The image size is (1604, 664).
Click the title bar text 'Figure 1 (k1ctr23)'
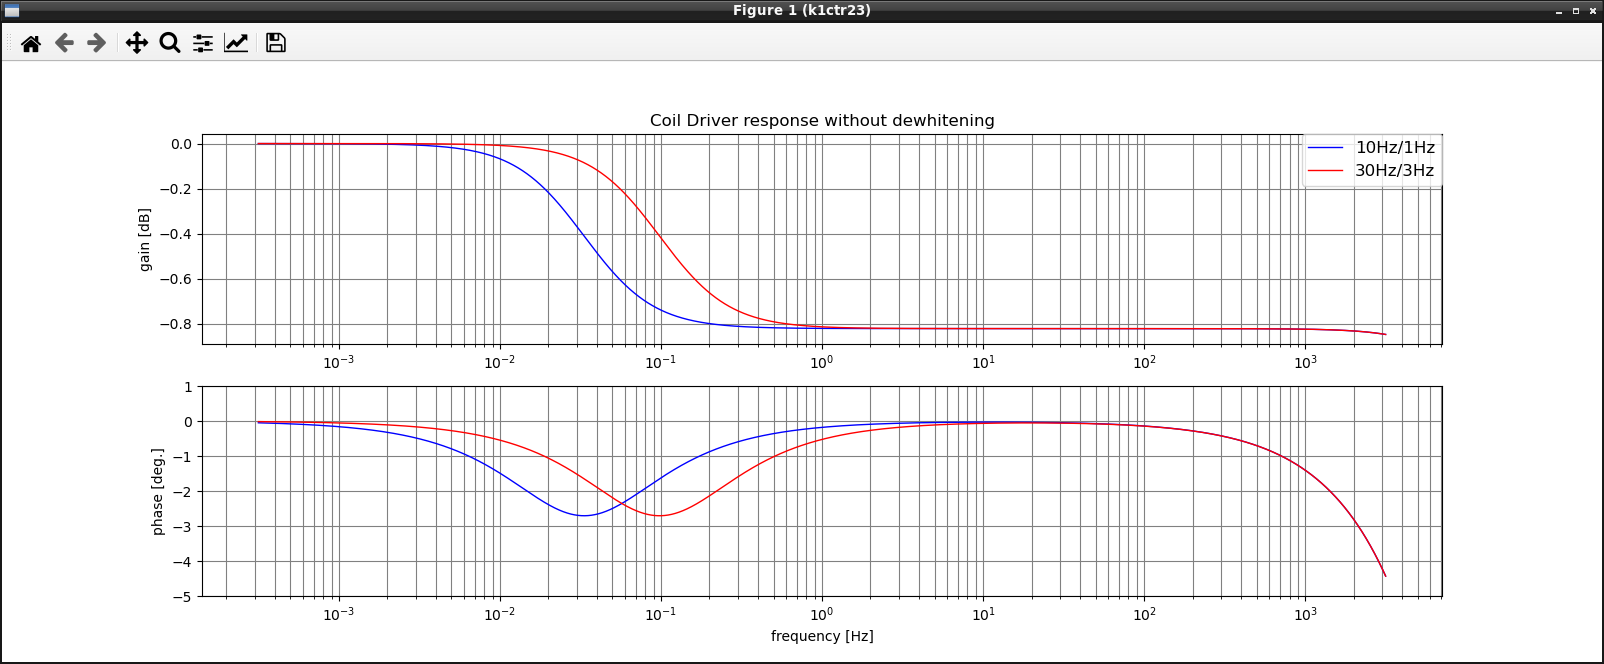802,10
